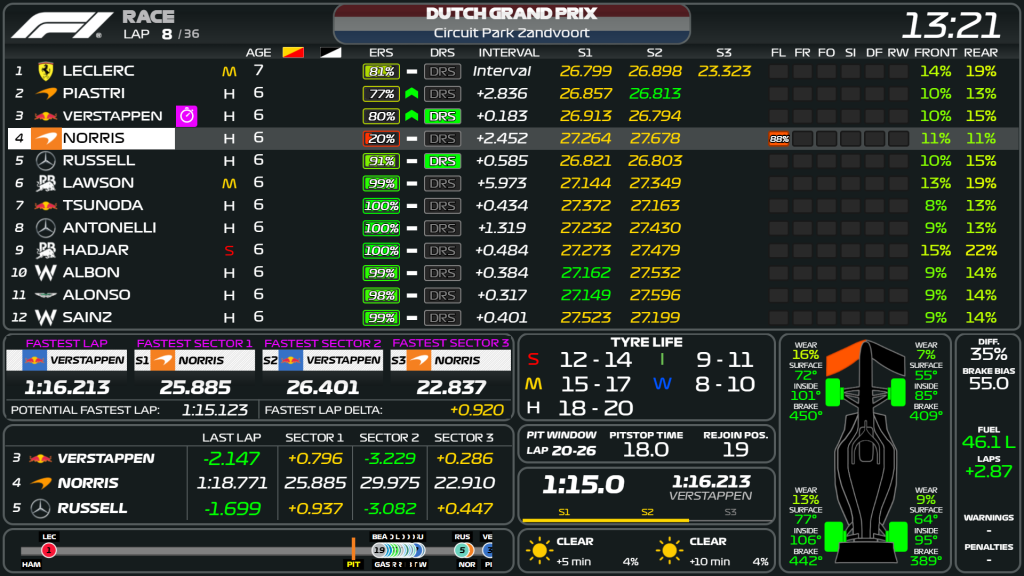Click Leclerc's sector 3 time 23.323

(724, 71)
